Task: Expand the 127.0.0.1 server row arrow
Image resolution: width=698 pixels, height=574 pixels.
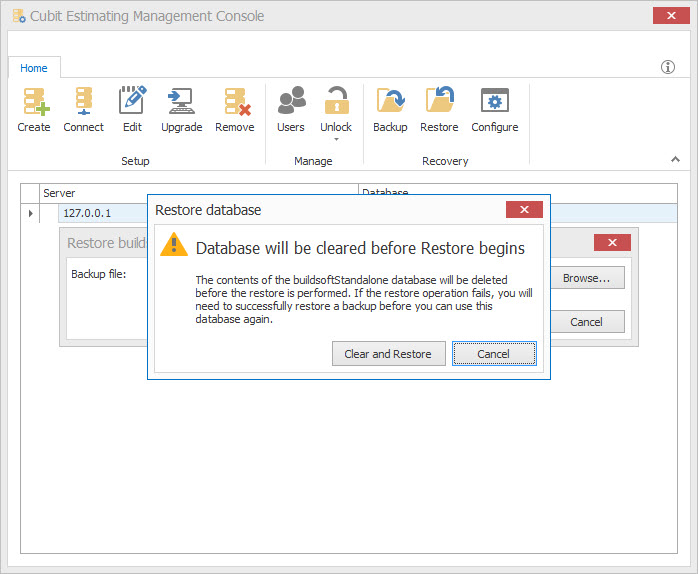Action: (x=30, y=213)
